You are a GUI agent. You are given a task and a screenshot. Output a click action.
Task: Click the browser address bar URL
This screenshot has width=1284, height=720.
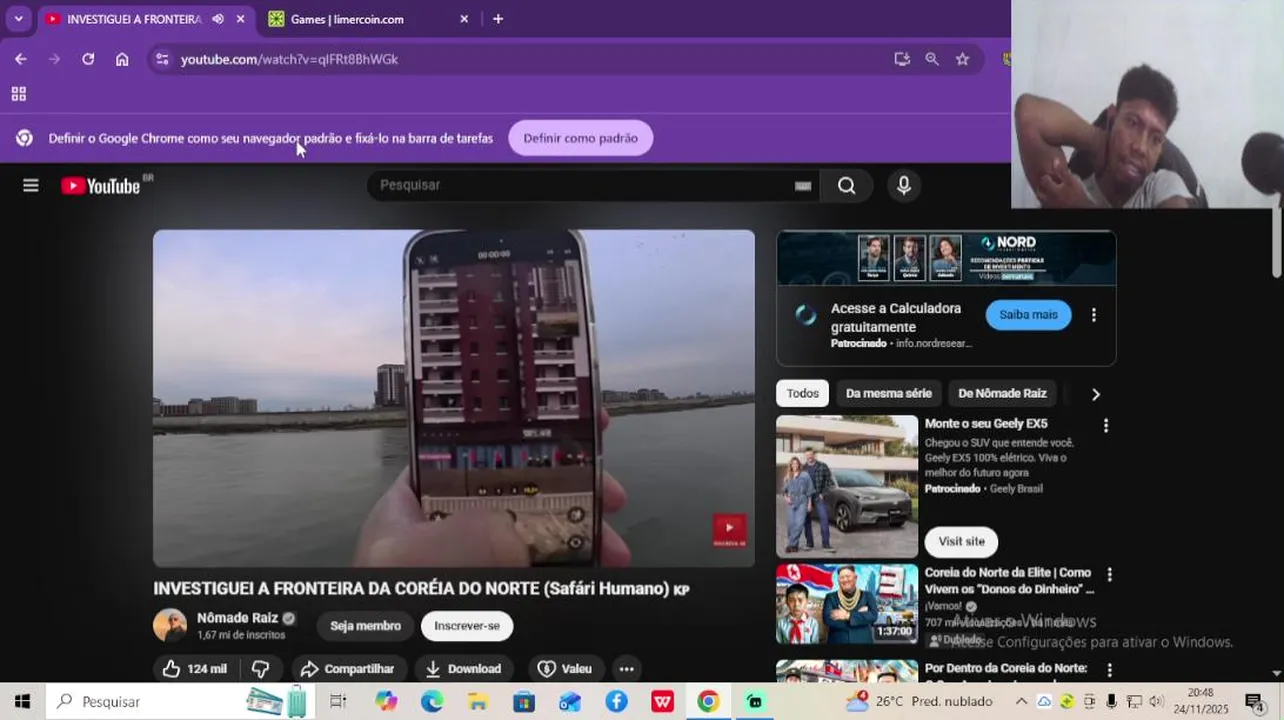click(289, 59)
